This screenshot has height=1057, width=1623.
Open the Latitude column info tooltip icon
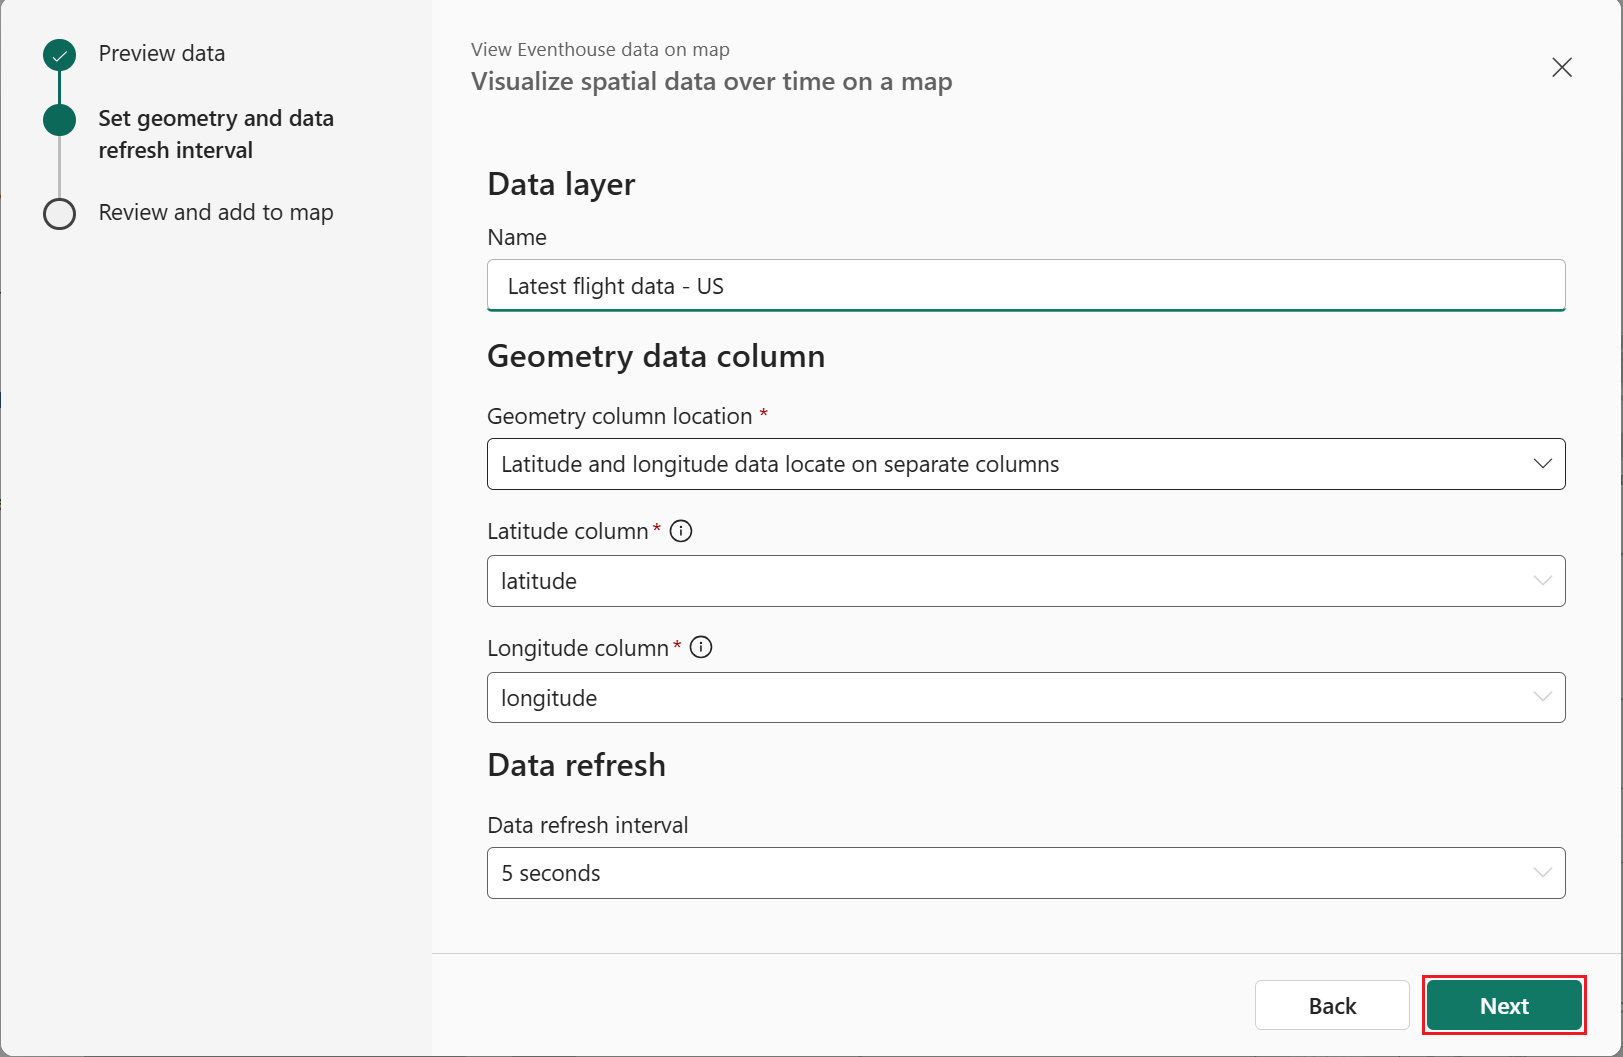point(681,531)
